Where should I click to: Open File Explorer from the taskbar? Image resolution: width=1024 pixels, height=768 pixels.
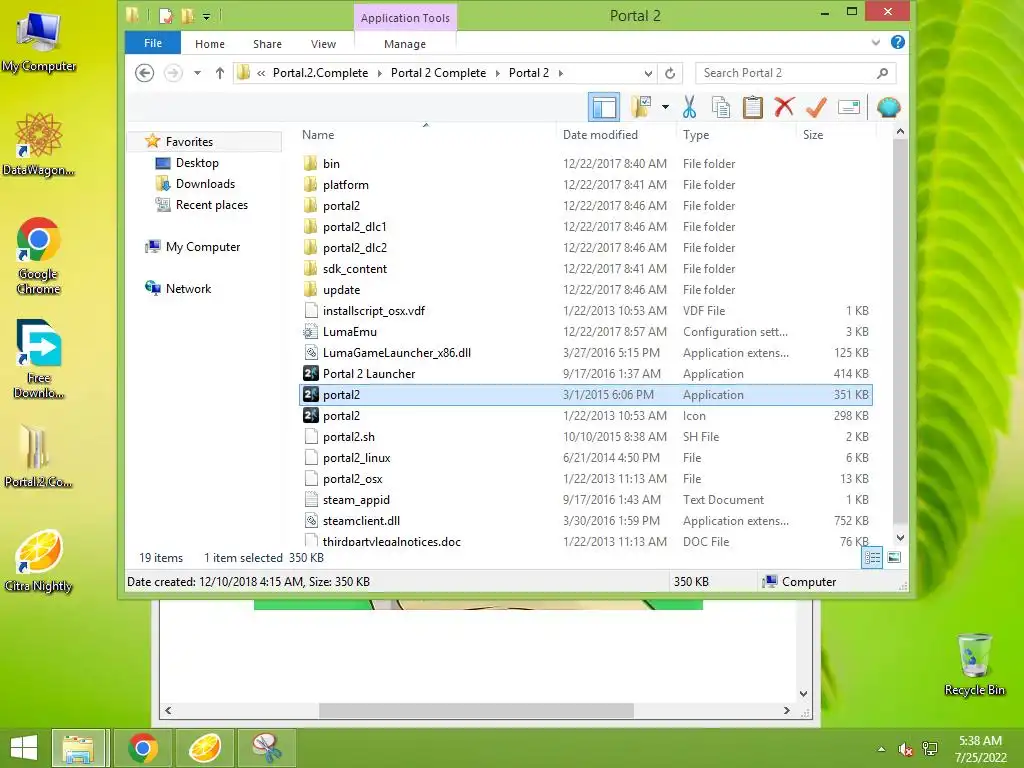tap(78, 748)
